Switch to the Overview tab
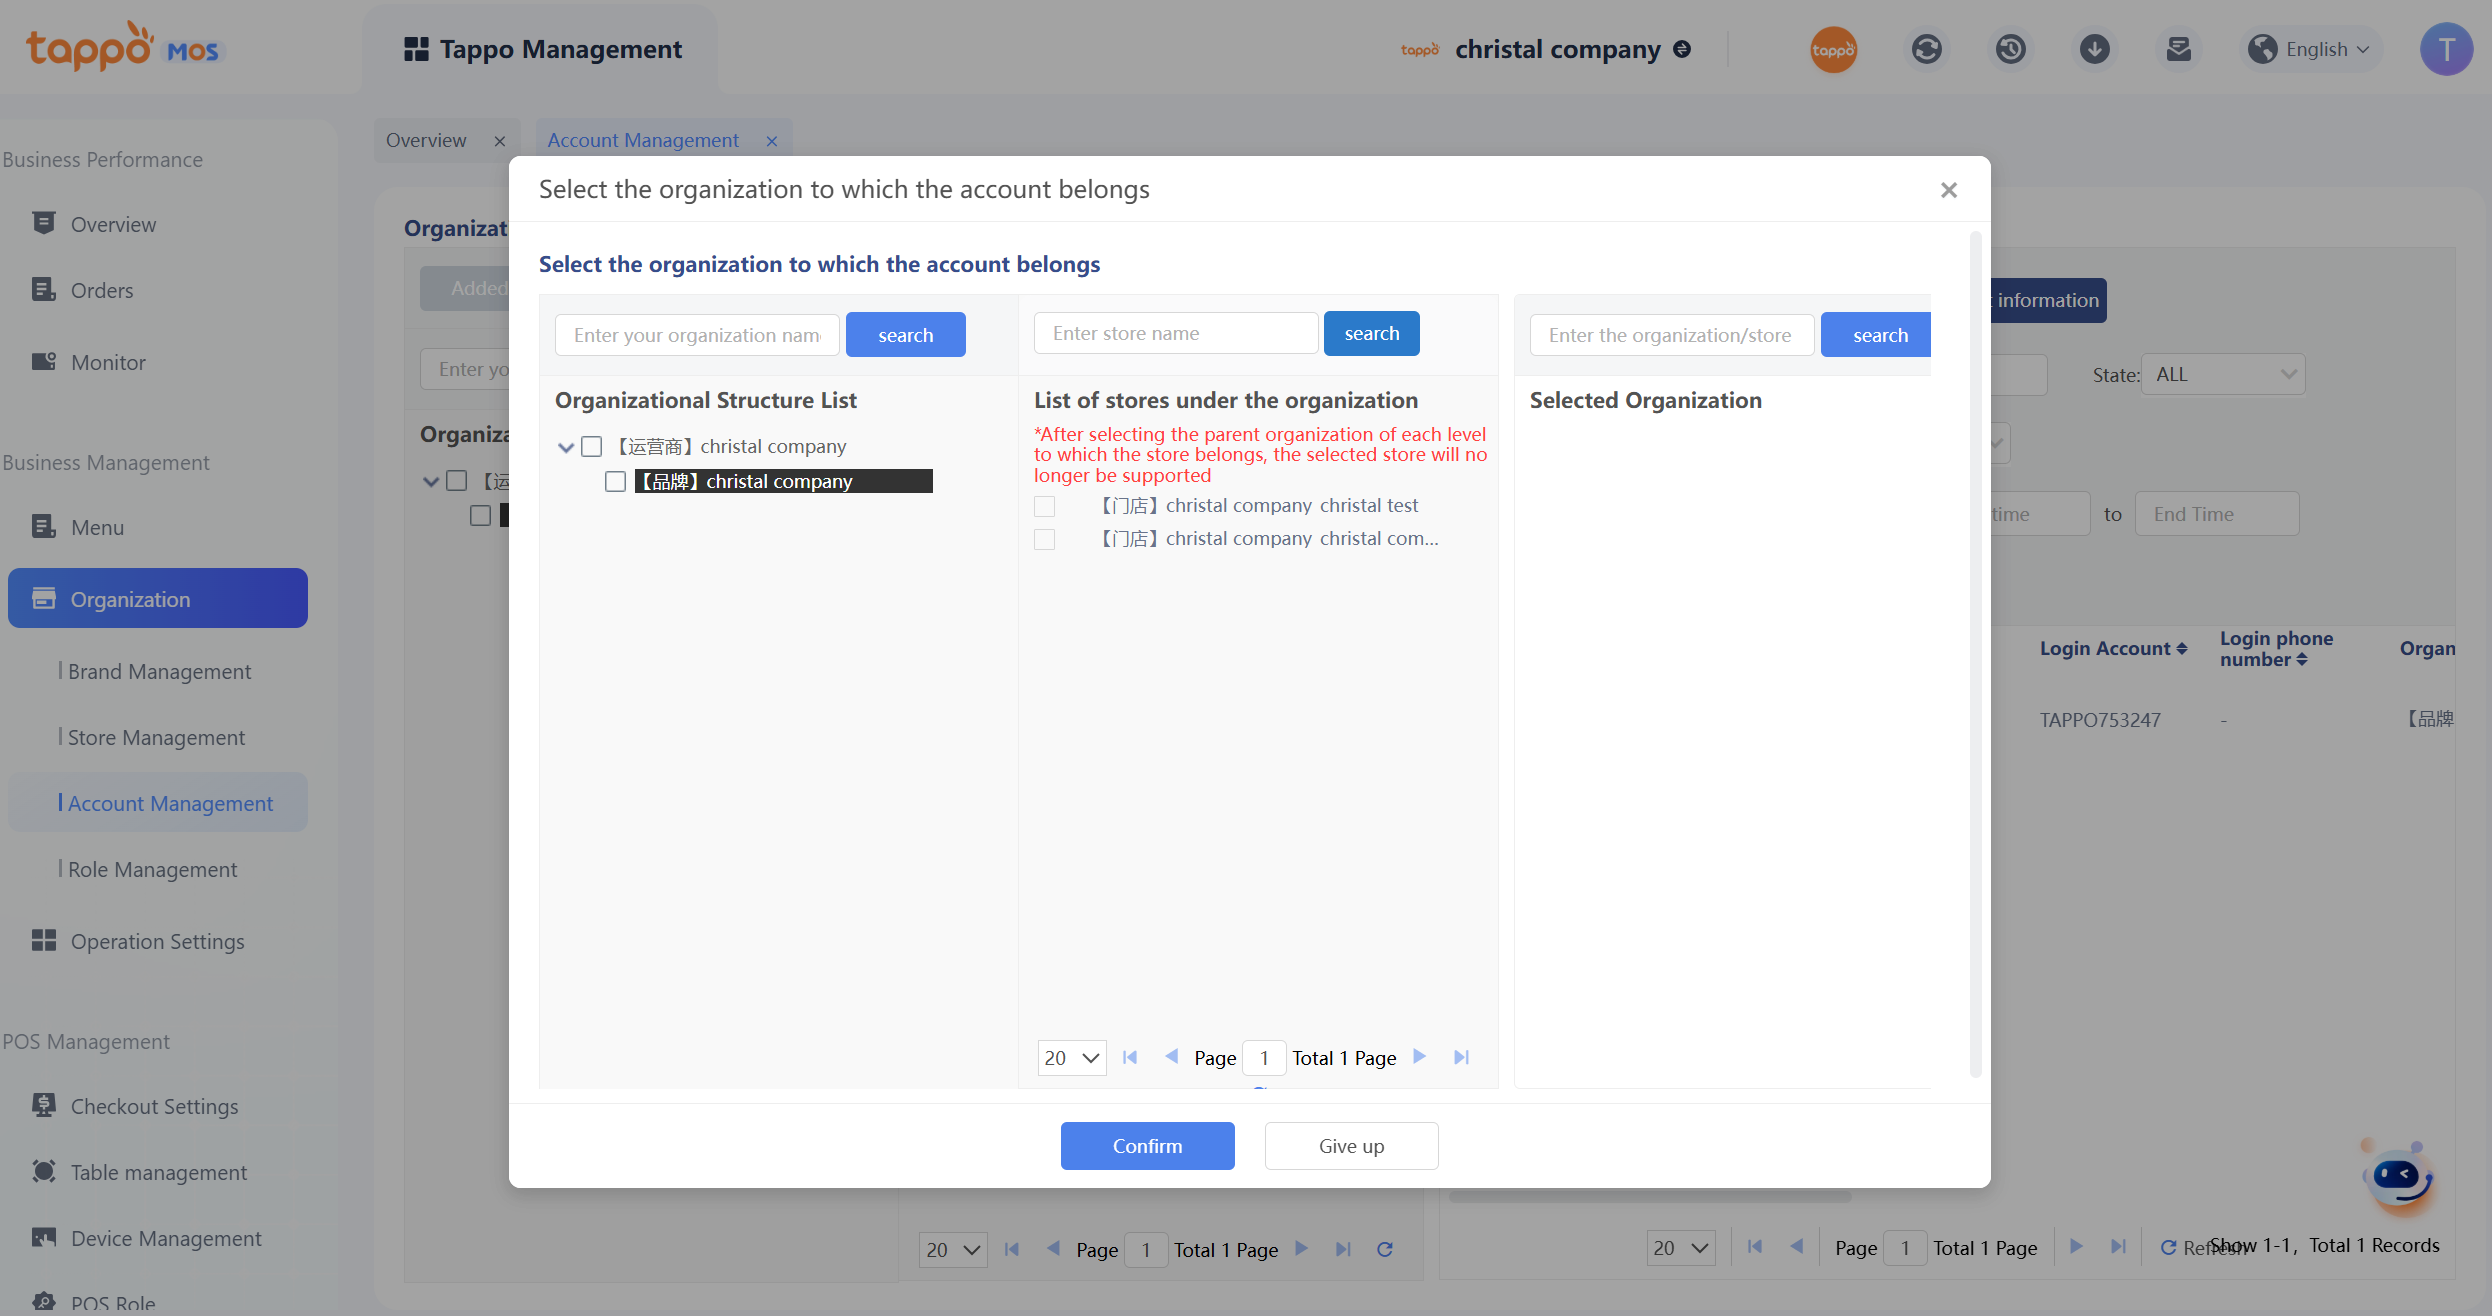2492x1316 pixels. tap(427, 140)
